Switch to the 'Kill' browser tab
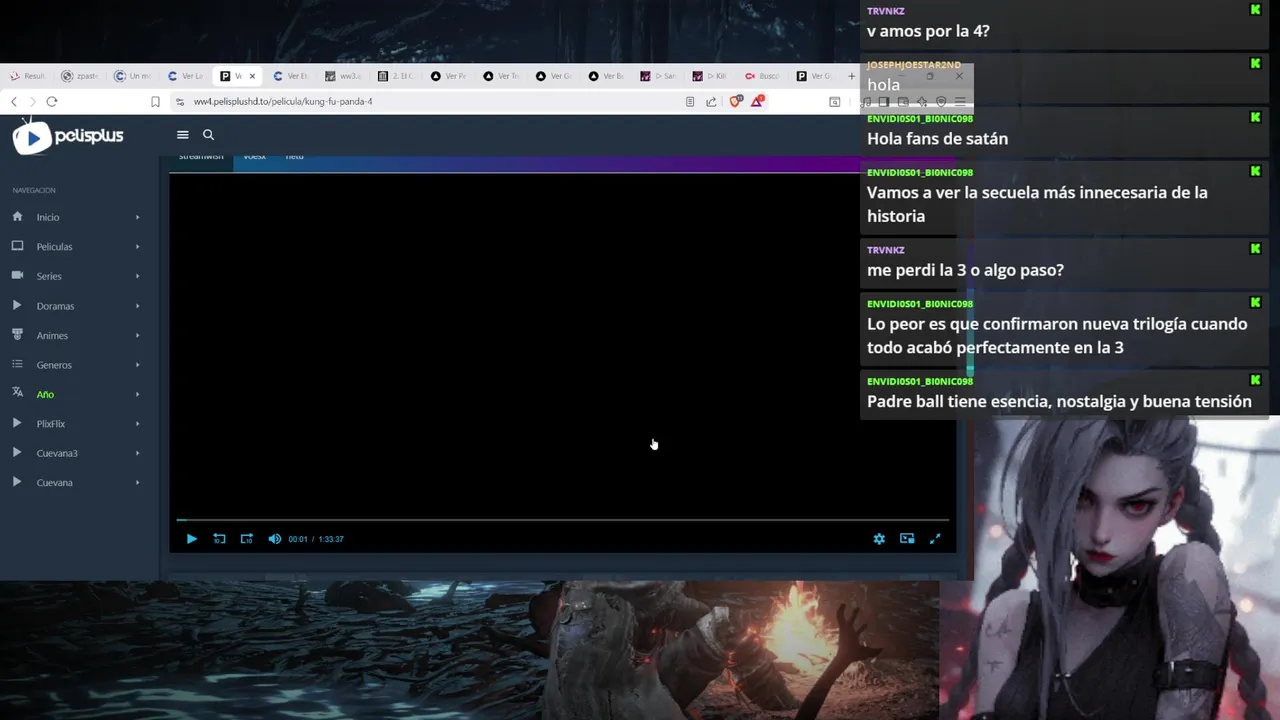This screenshot has height=720, width=1280. 710,76
